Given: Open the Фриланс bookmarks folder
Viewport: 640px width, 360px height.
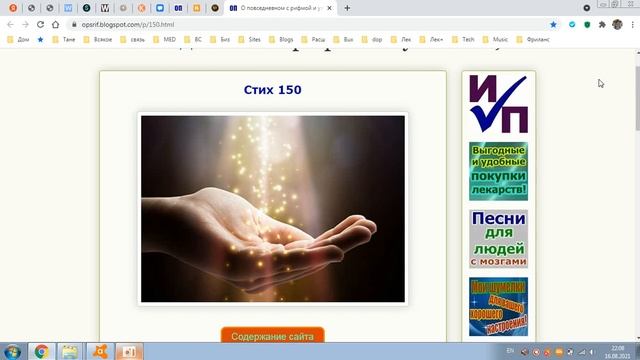Looking at the screenshot, I should tap(533, 40).
